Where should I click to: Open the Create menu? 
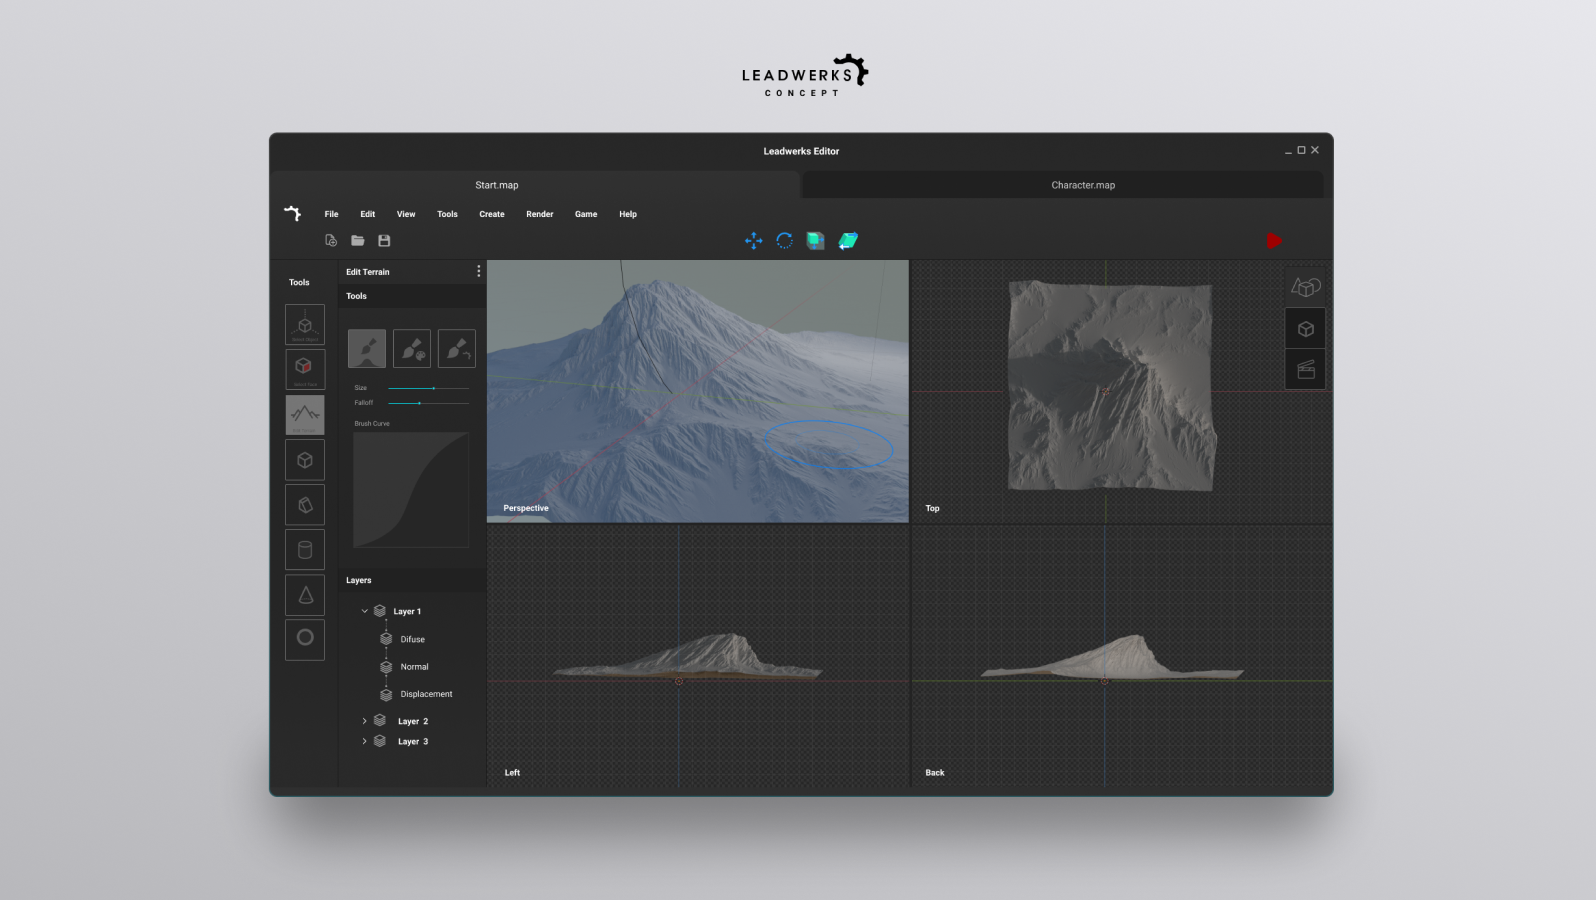point(492,214)
